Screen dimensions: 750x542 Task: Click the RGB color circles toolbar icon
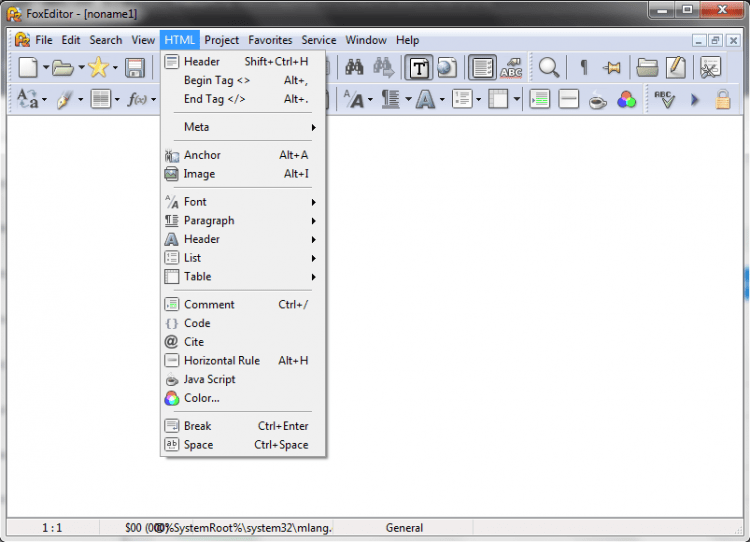click(x=626, y=100)
